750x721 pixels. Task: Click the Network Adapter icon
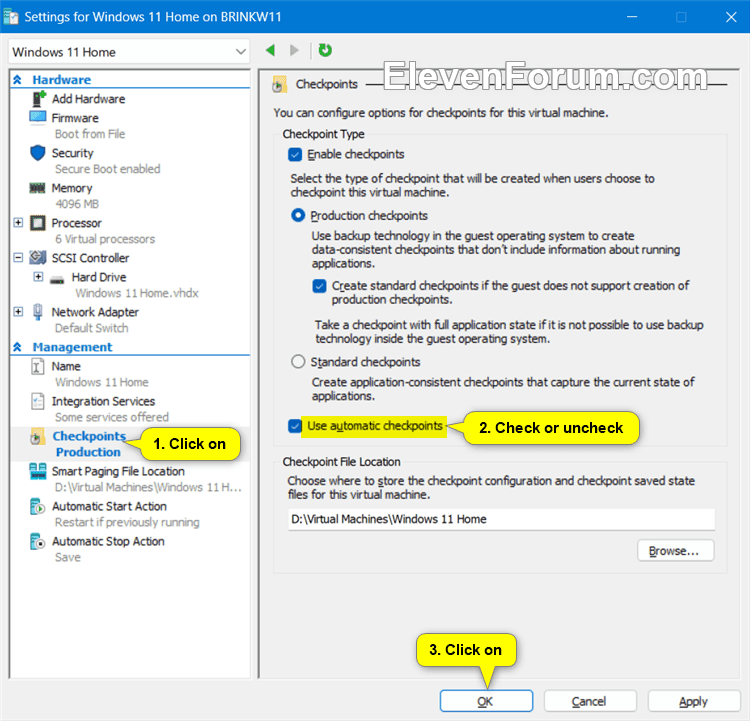(x=38, y=312)
